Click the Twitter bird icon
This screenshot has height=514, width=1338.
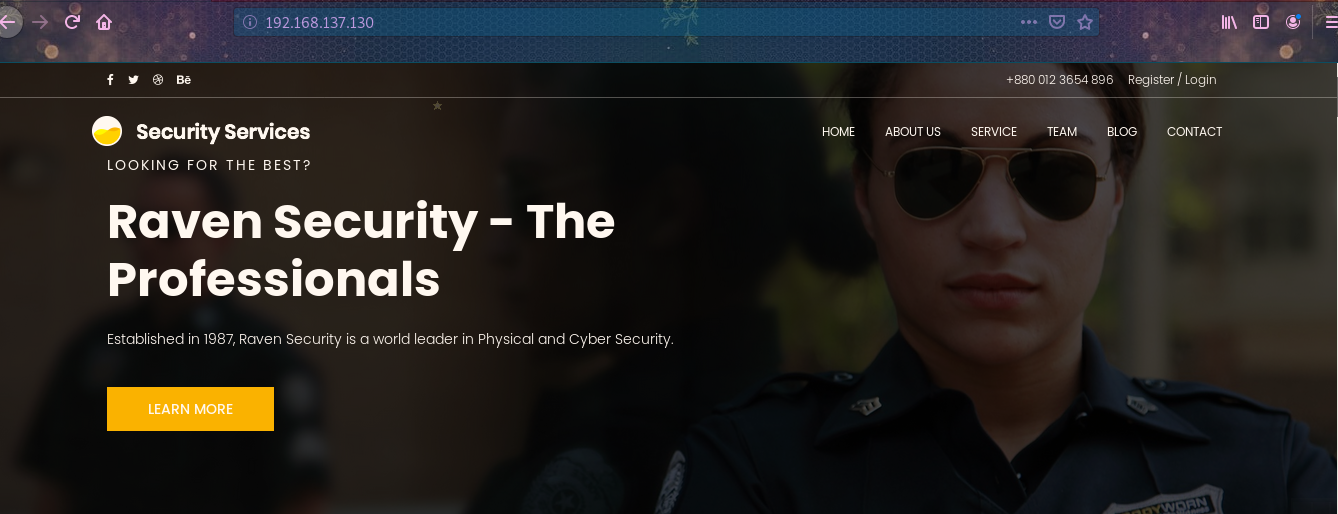click(133, 80)
